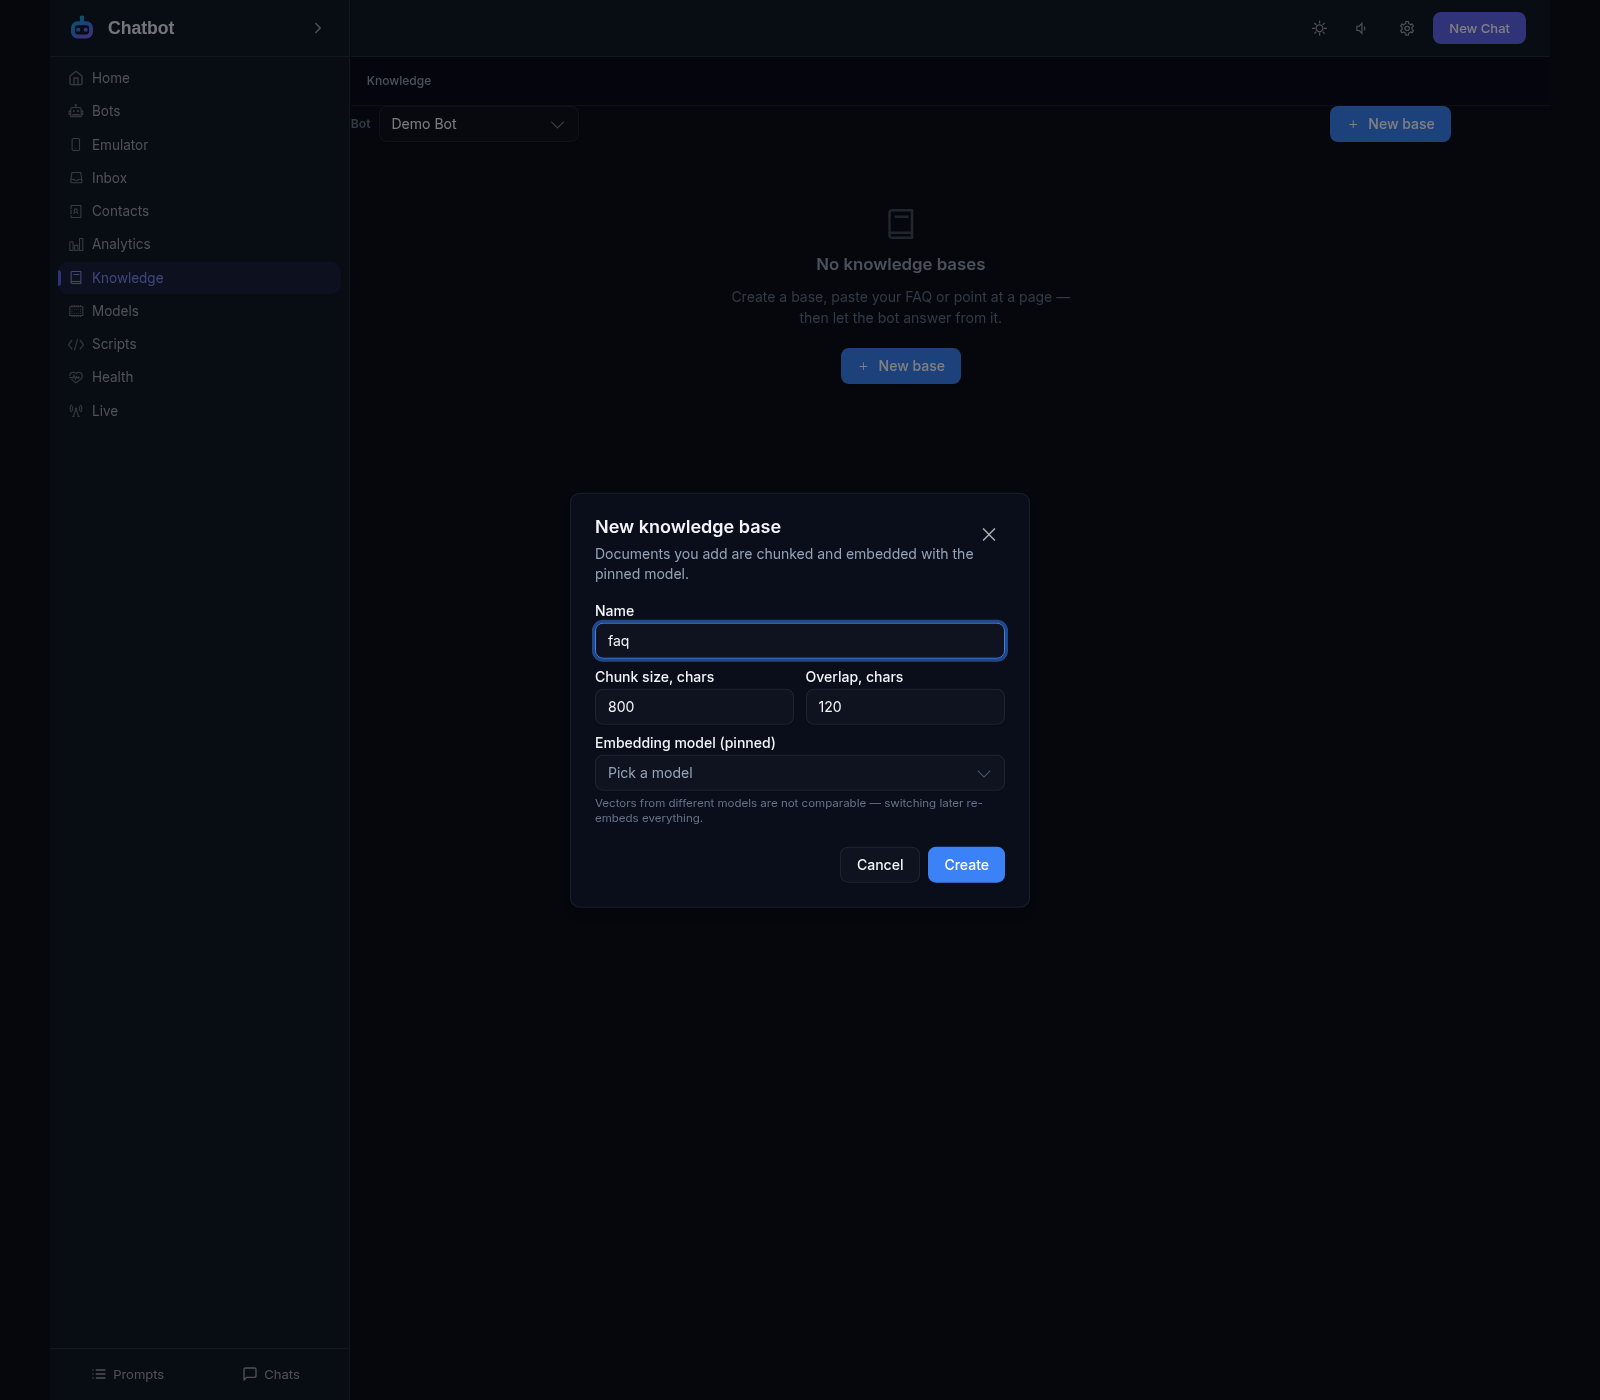
Task: Mute sounds via speaker icon
Action: click(x=1362, y=28)
